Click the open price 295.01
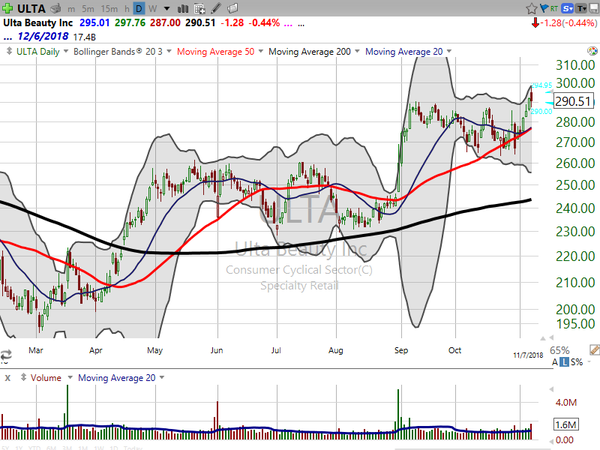This screenshot has height=450, width=600. (95, 23)
